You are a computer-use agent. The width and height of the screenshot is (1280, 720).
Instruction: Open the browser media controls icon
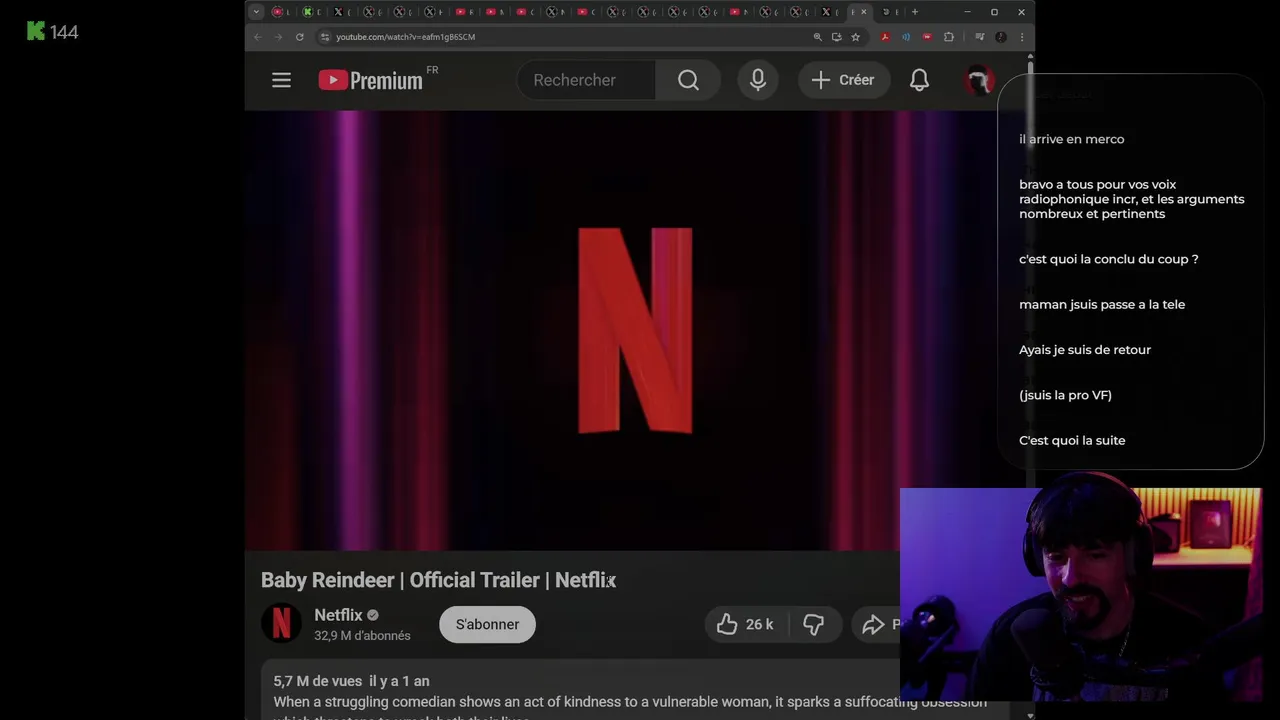pyautogui.click(x=979, y=37)
